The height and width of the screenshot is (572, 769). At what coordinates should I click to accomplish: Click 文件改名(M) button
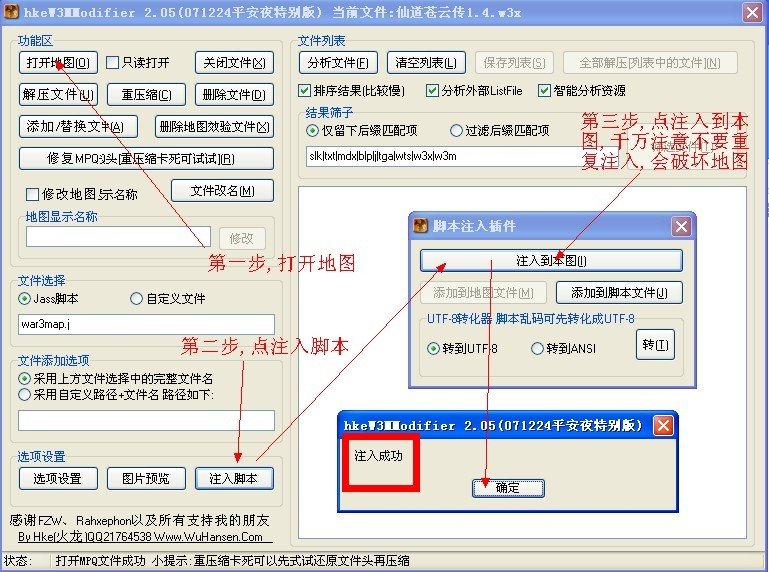click(222, 190)
